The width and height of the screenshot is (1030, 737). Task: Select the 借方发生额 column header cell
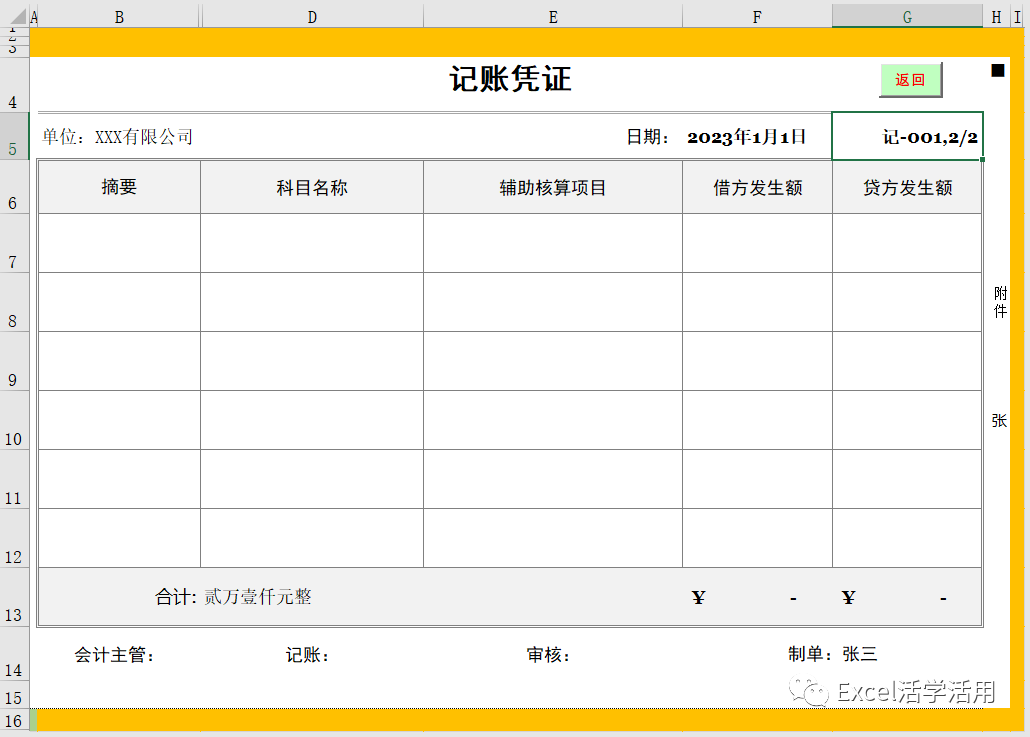757,186
